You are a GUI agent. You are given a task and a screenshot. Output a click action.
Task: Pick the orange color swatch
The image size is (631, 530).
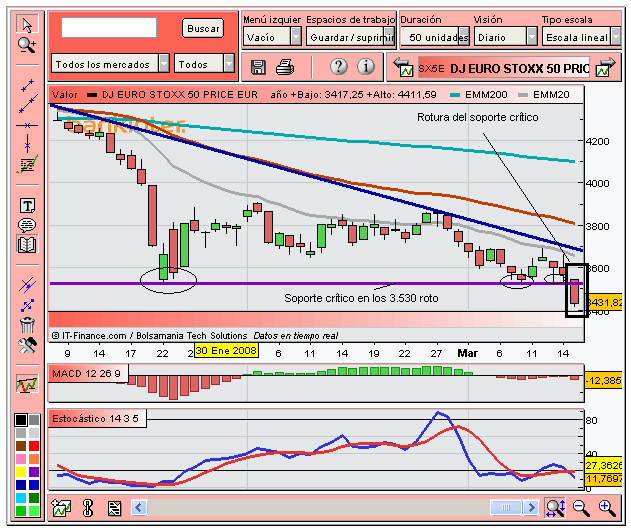(x=34, y=459)
